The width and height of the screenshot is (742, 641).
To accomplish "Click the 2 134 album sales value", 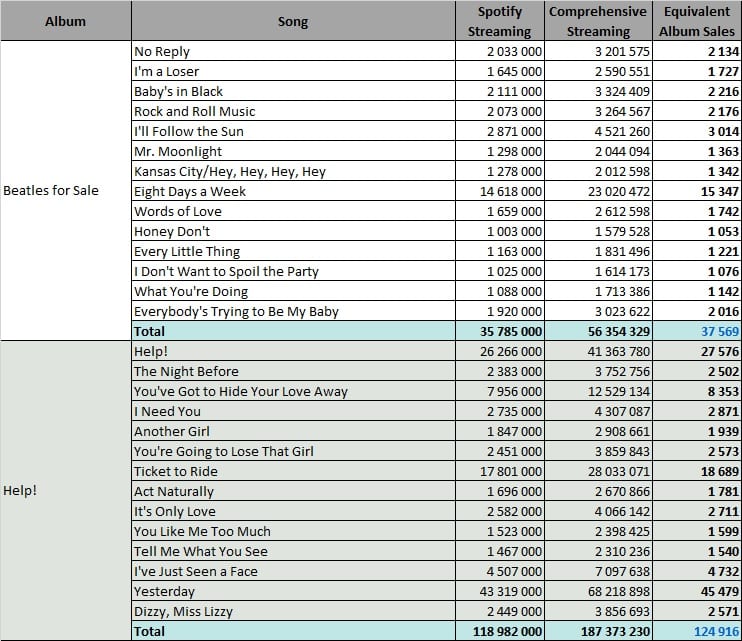I will click(x=697, y=51).
